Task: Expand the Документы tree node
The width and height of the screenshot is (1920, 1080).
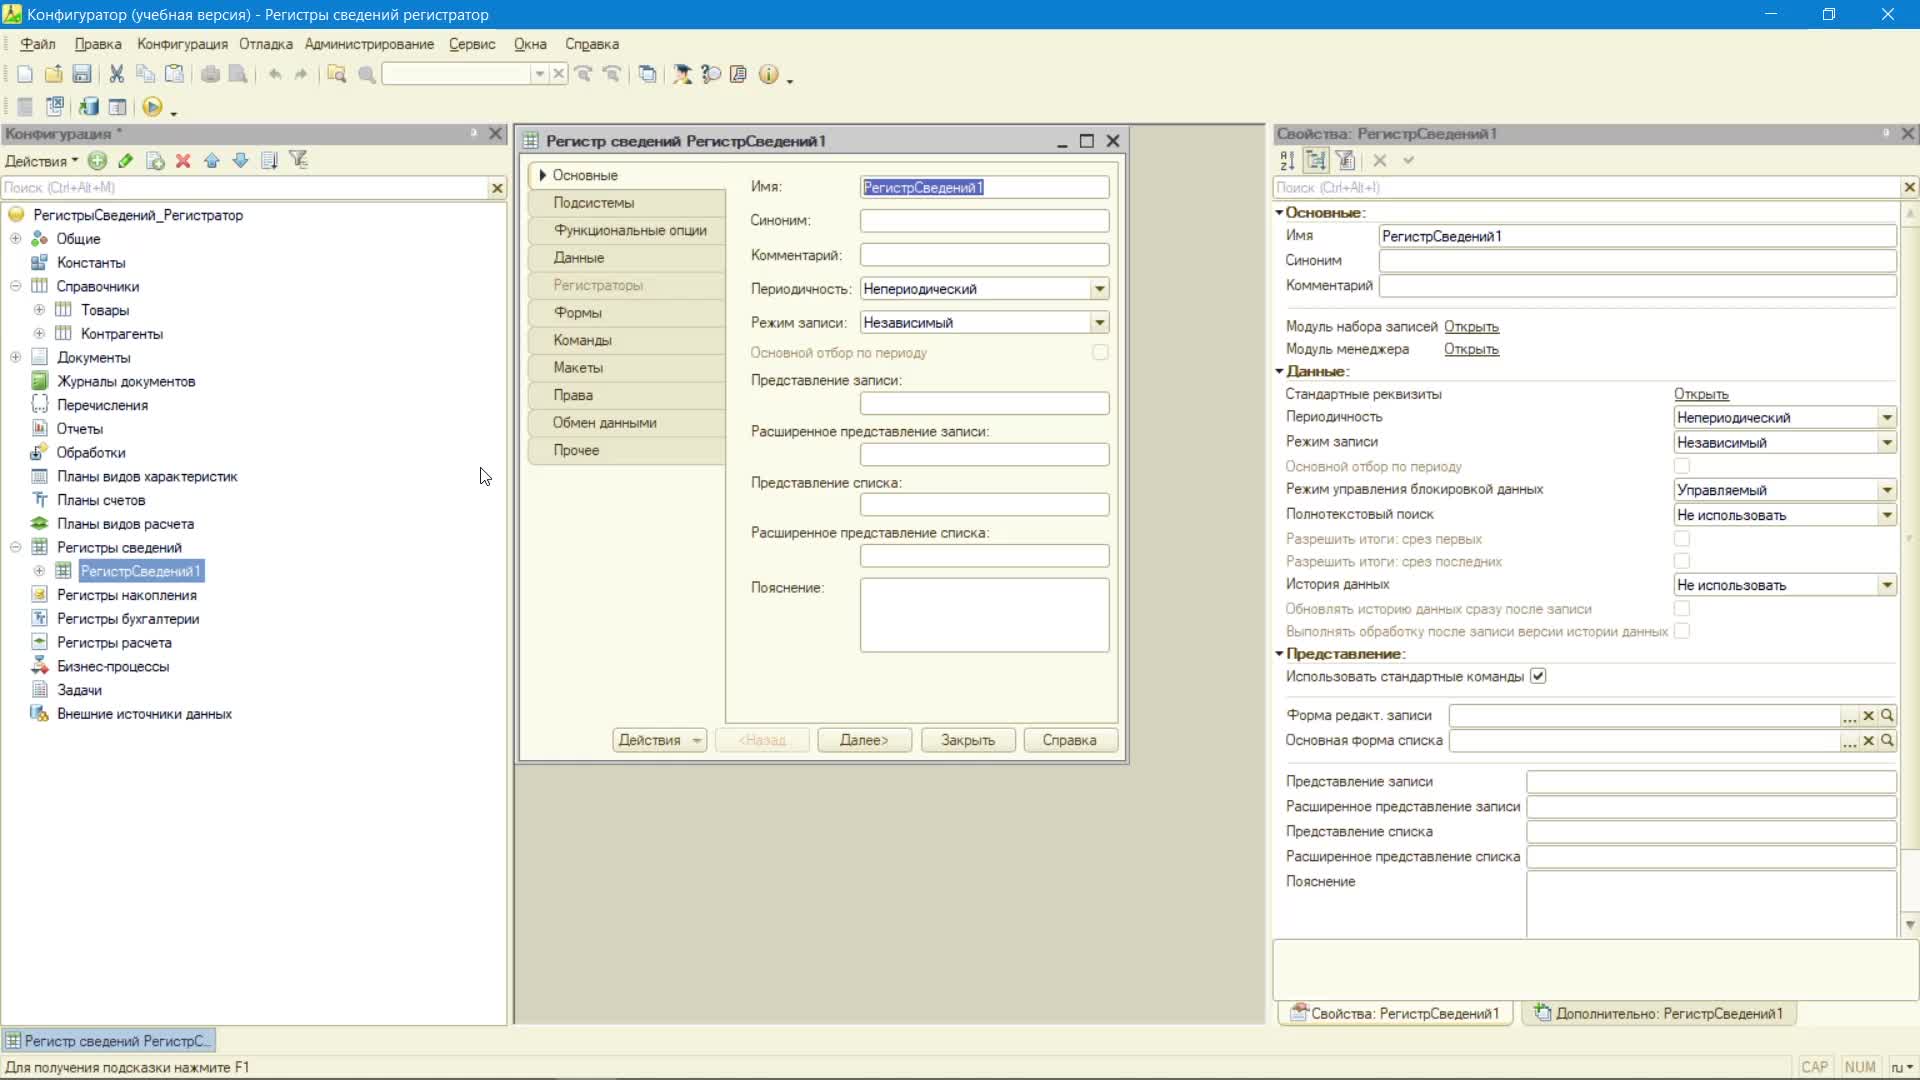Action: [15, 357]
